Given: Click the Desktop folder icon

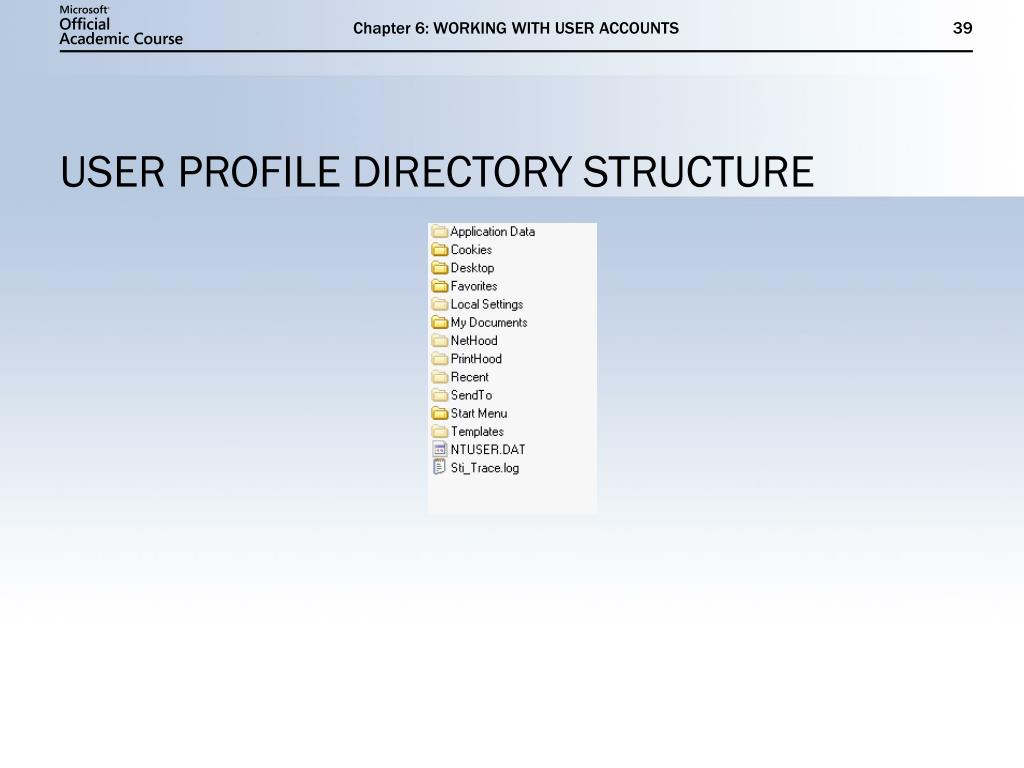Looking at the screenshot, I should (440, 268).
